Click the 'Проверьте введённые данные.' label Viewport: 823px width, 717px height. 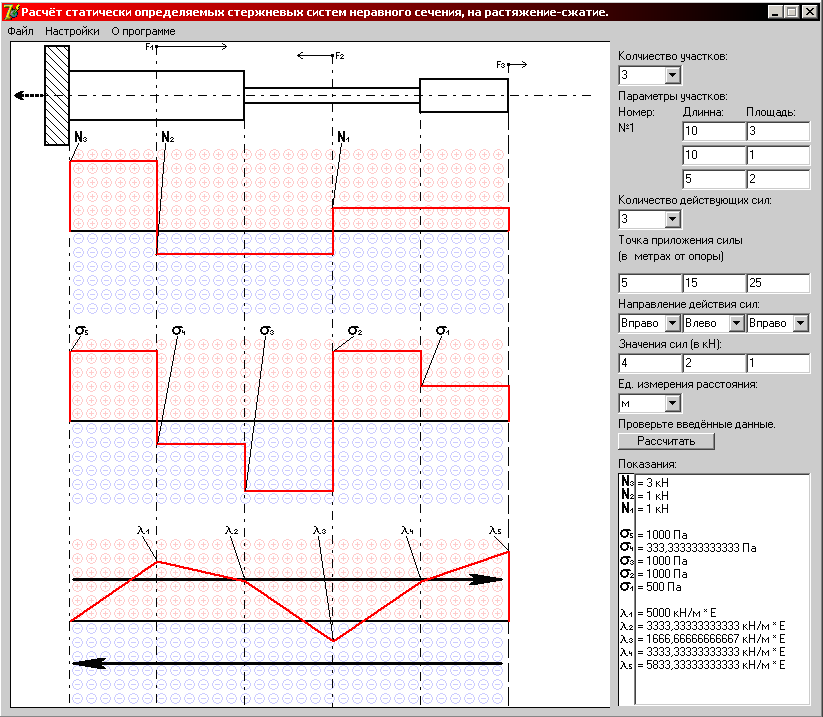click(697, 424)
